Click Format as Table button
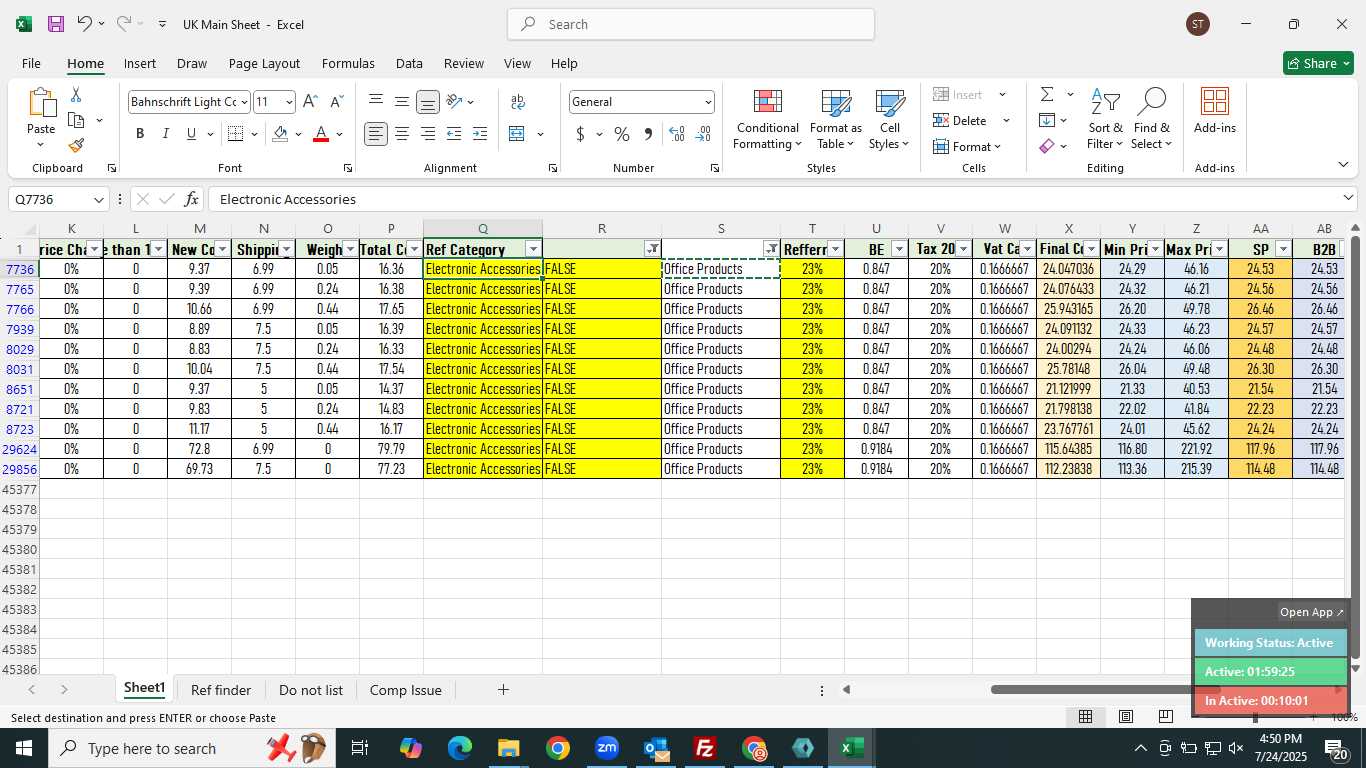Viewport: 1366px width, 768px height. (836, 119)
